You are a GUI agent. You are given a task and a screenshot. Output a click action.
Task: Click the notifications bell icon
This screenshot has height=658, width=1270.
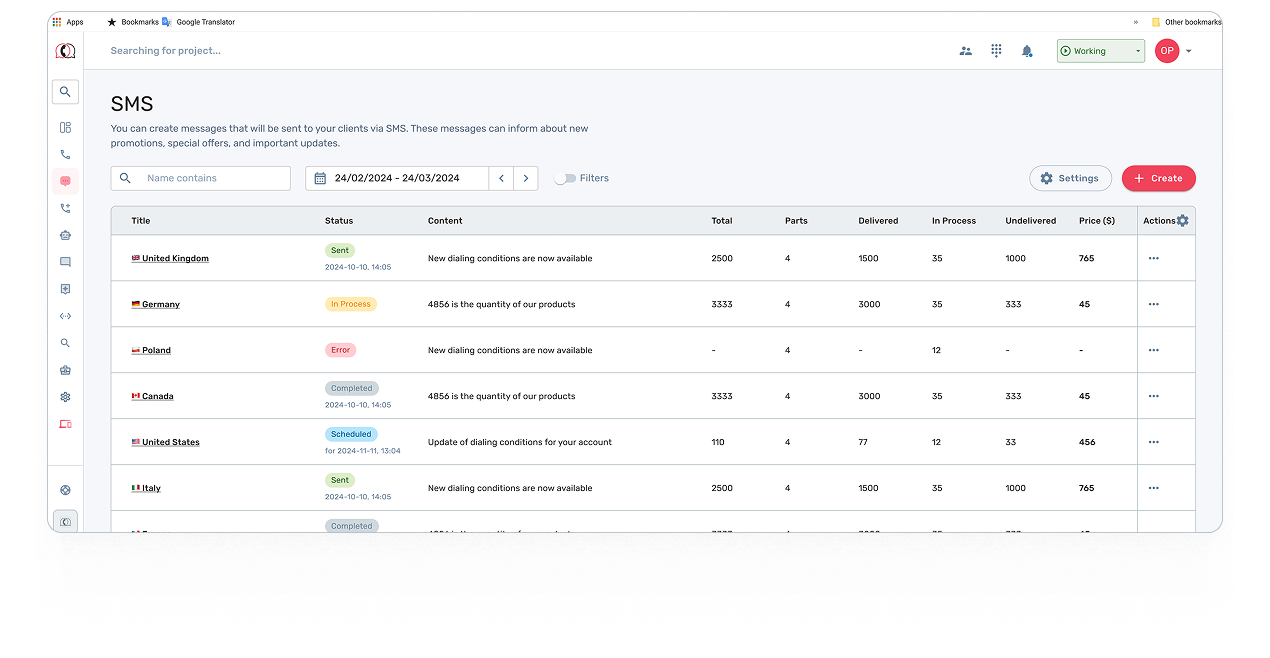click(1027, 51)
